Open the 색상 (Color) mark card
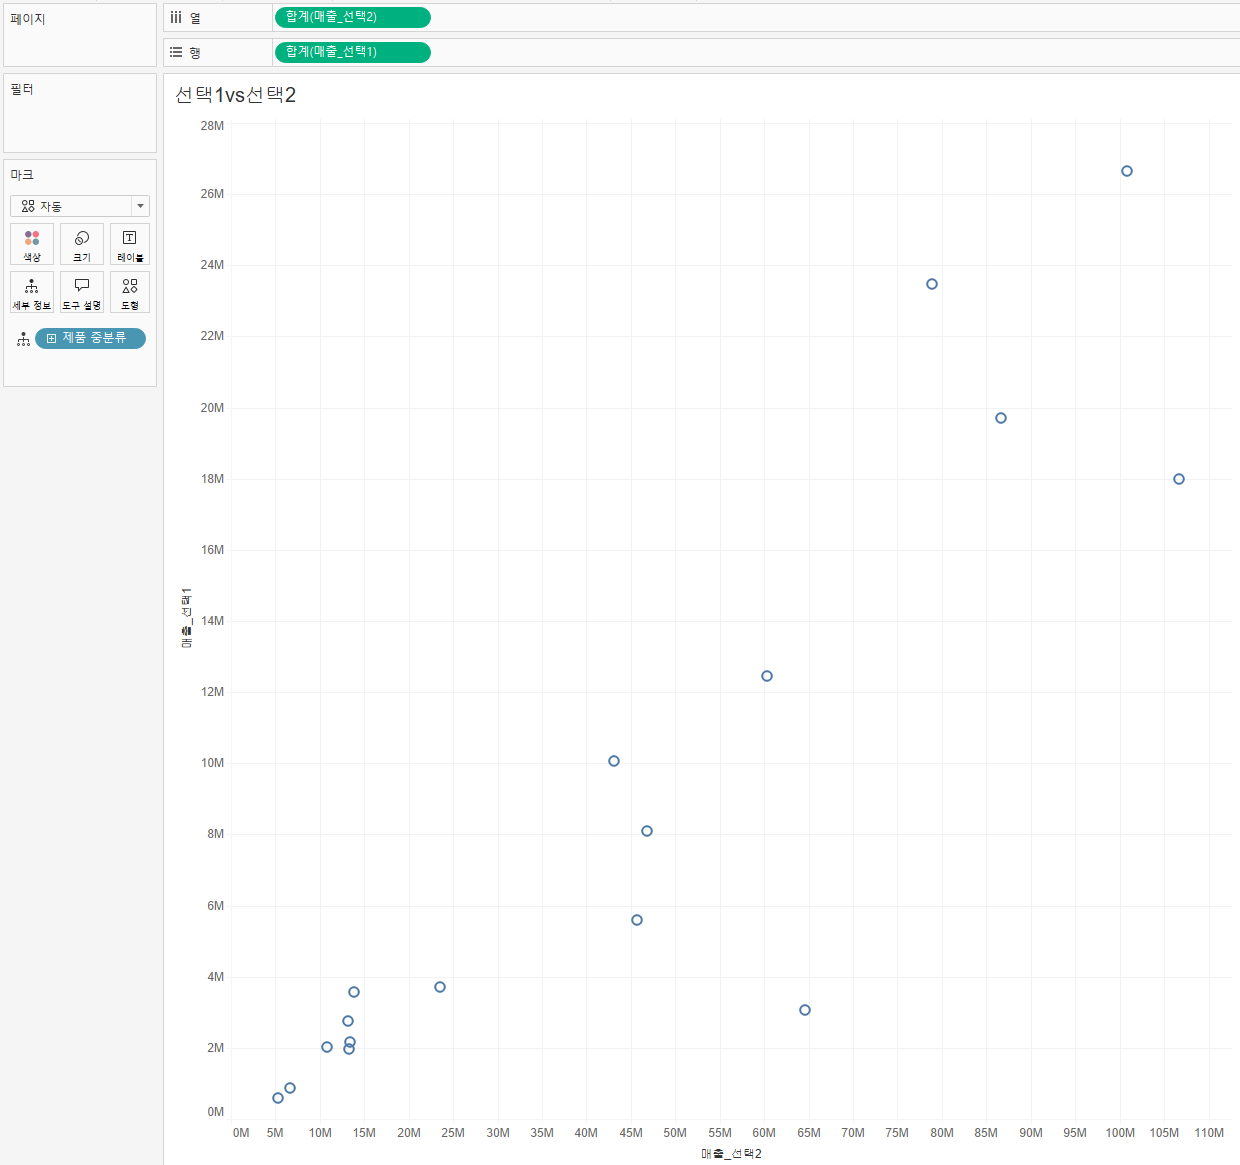The width and height of the screenshot is (1240, 1165). click(x=32, y=244)
